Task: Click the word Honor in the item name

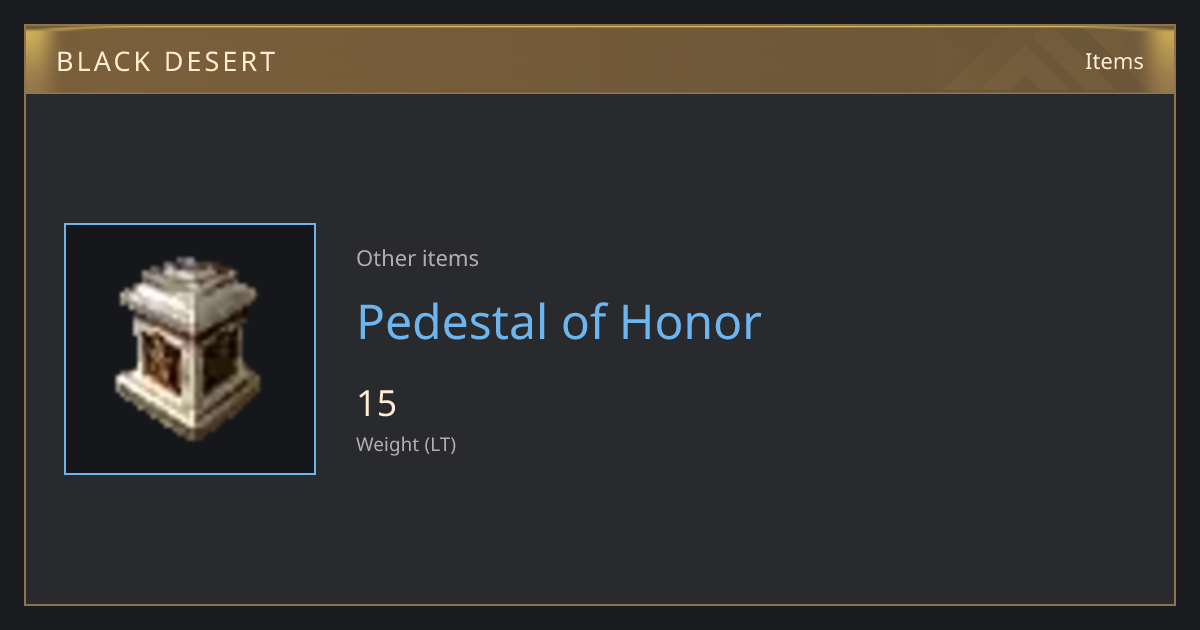Action: (690, 322)
